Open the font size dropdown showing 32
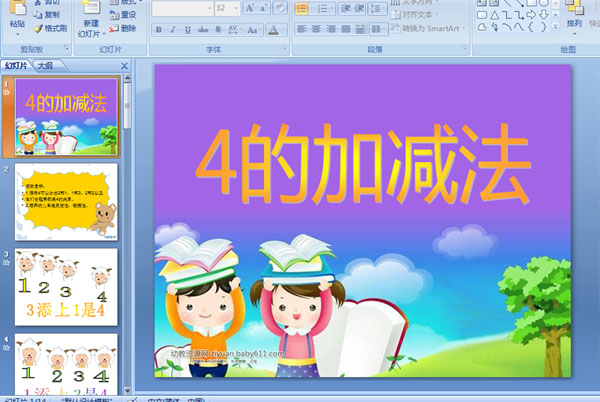 (x=235, y=8)
